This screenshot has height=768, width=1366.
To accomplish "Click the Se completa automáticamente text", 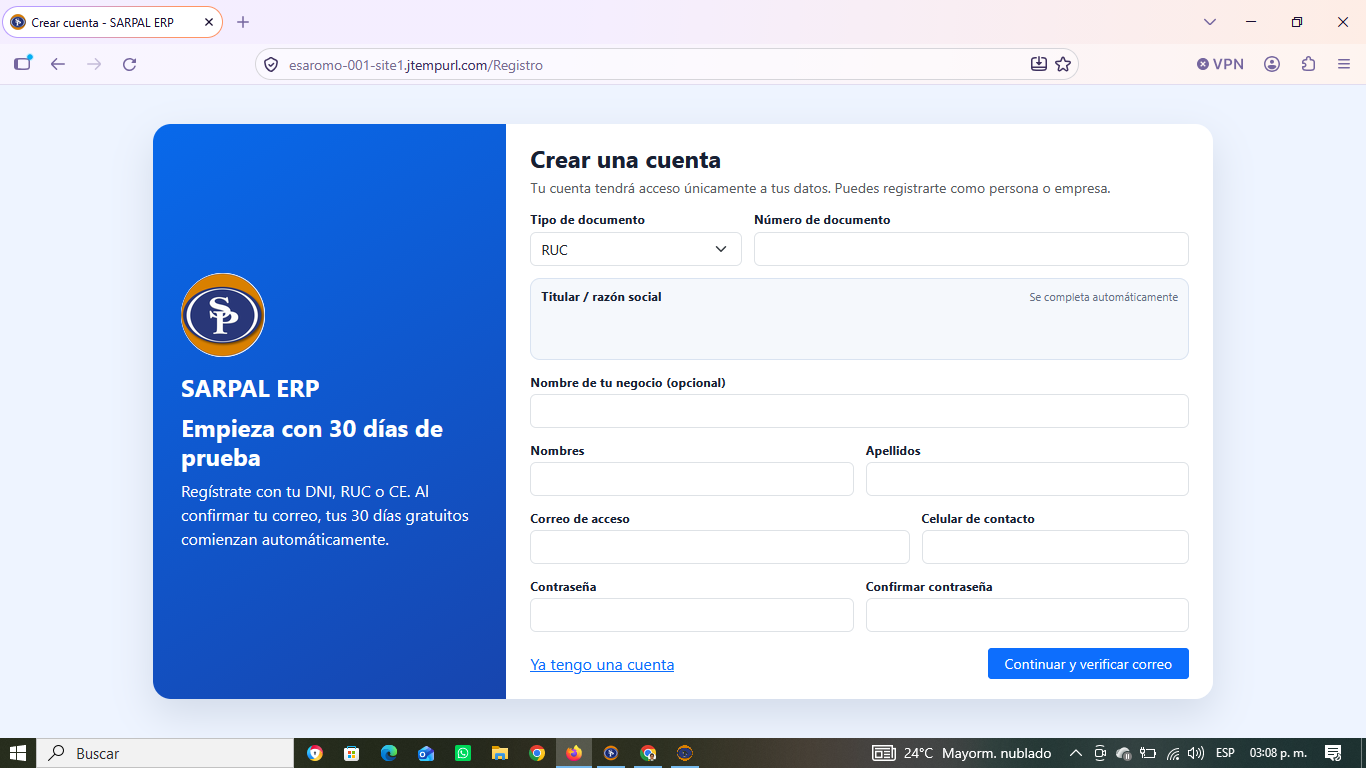I will 1103,297.
